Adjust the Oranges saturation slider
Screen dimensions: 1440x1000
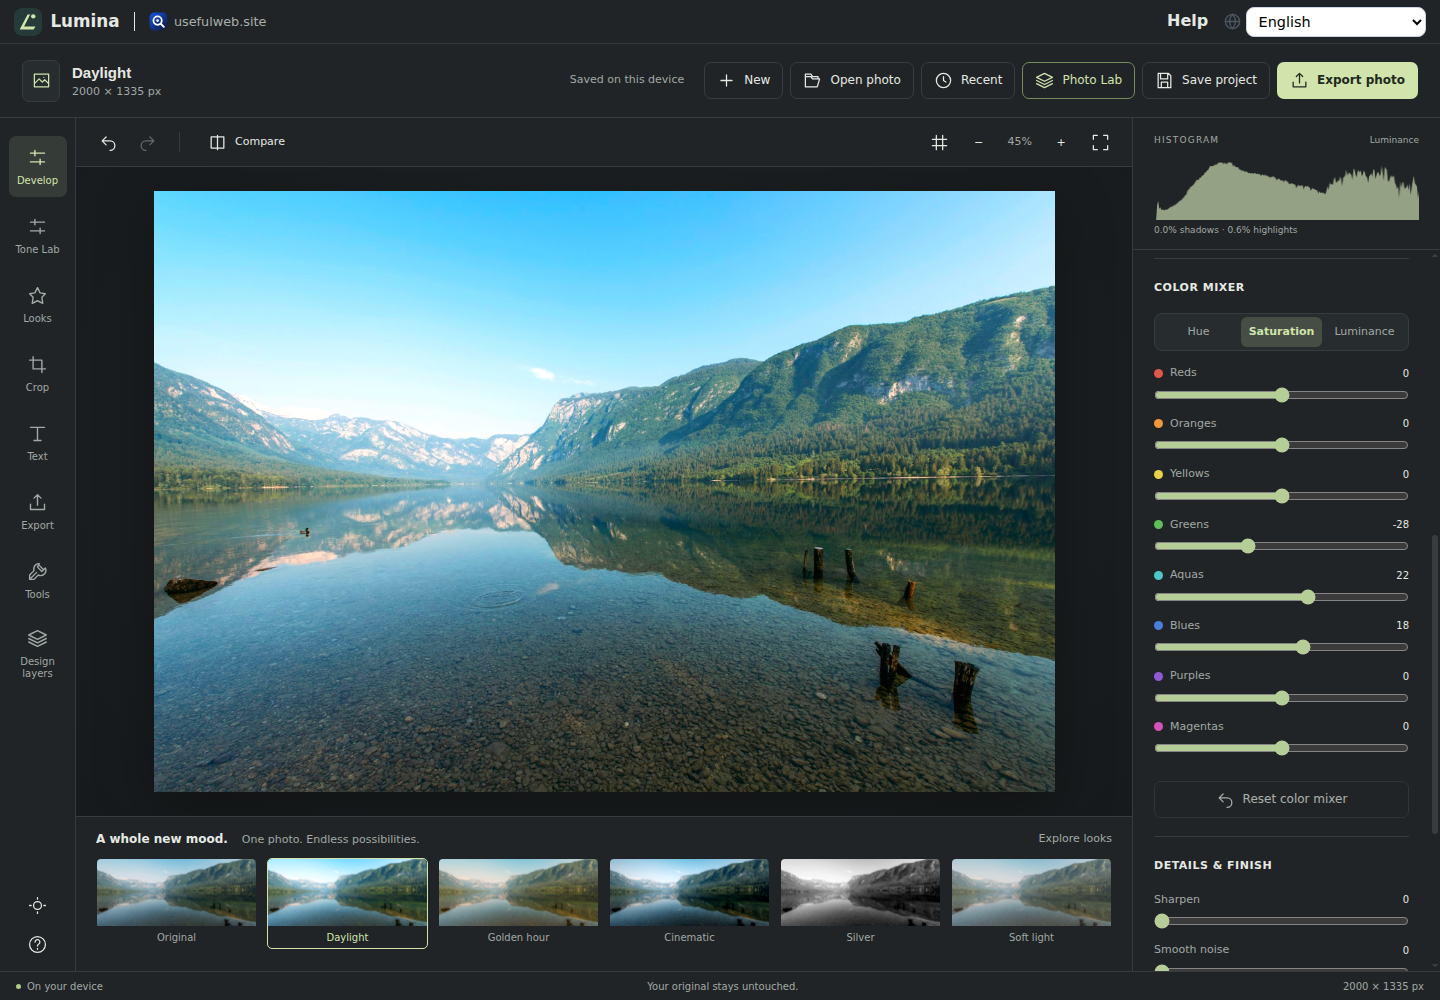(1281, 445)
